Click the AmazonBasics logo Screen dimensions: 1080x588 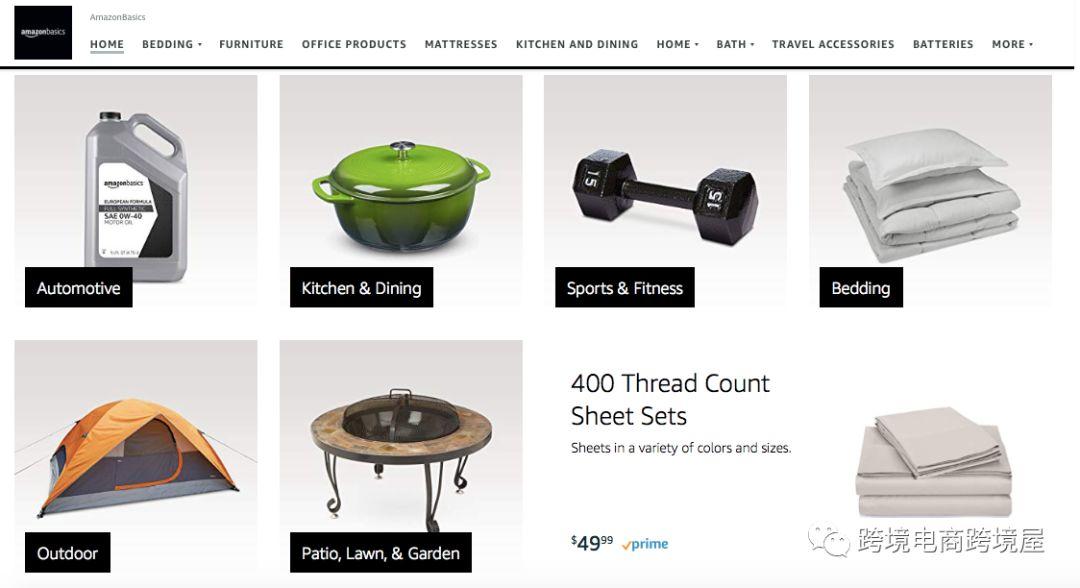tap(43, 32)
